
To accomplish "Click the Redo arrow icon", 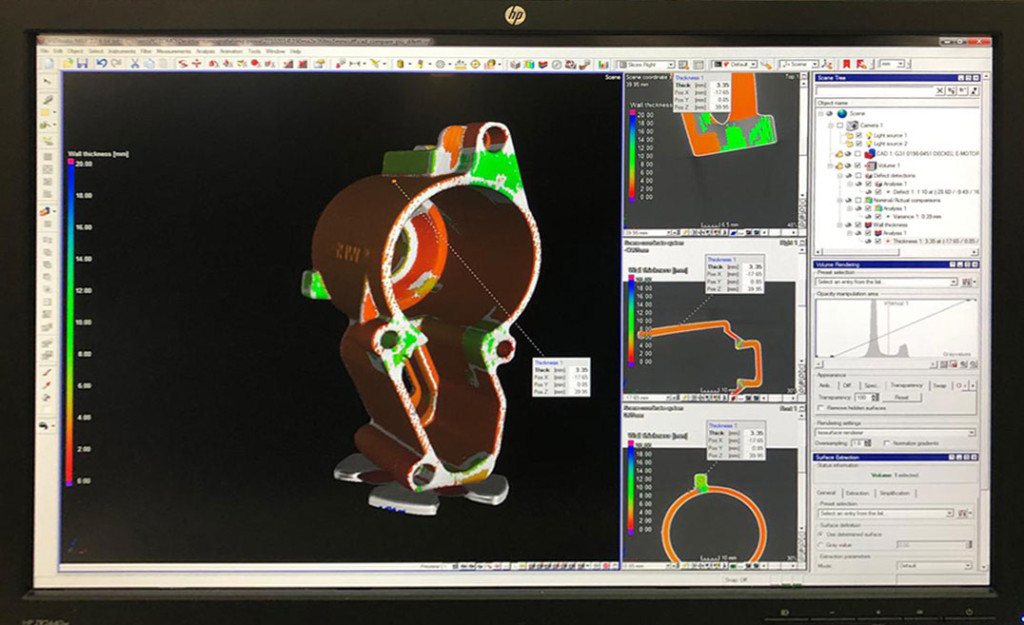I will [x=116, y=63].
